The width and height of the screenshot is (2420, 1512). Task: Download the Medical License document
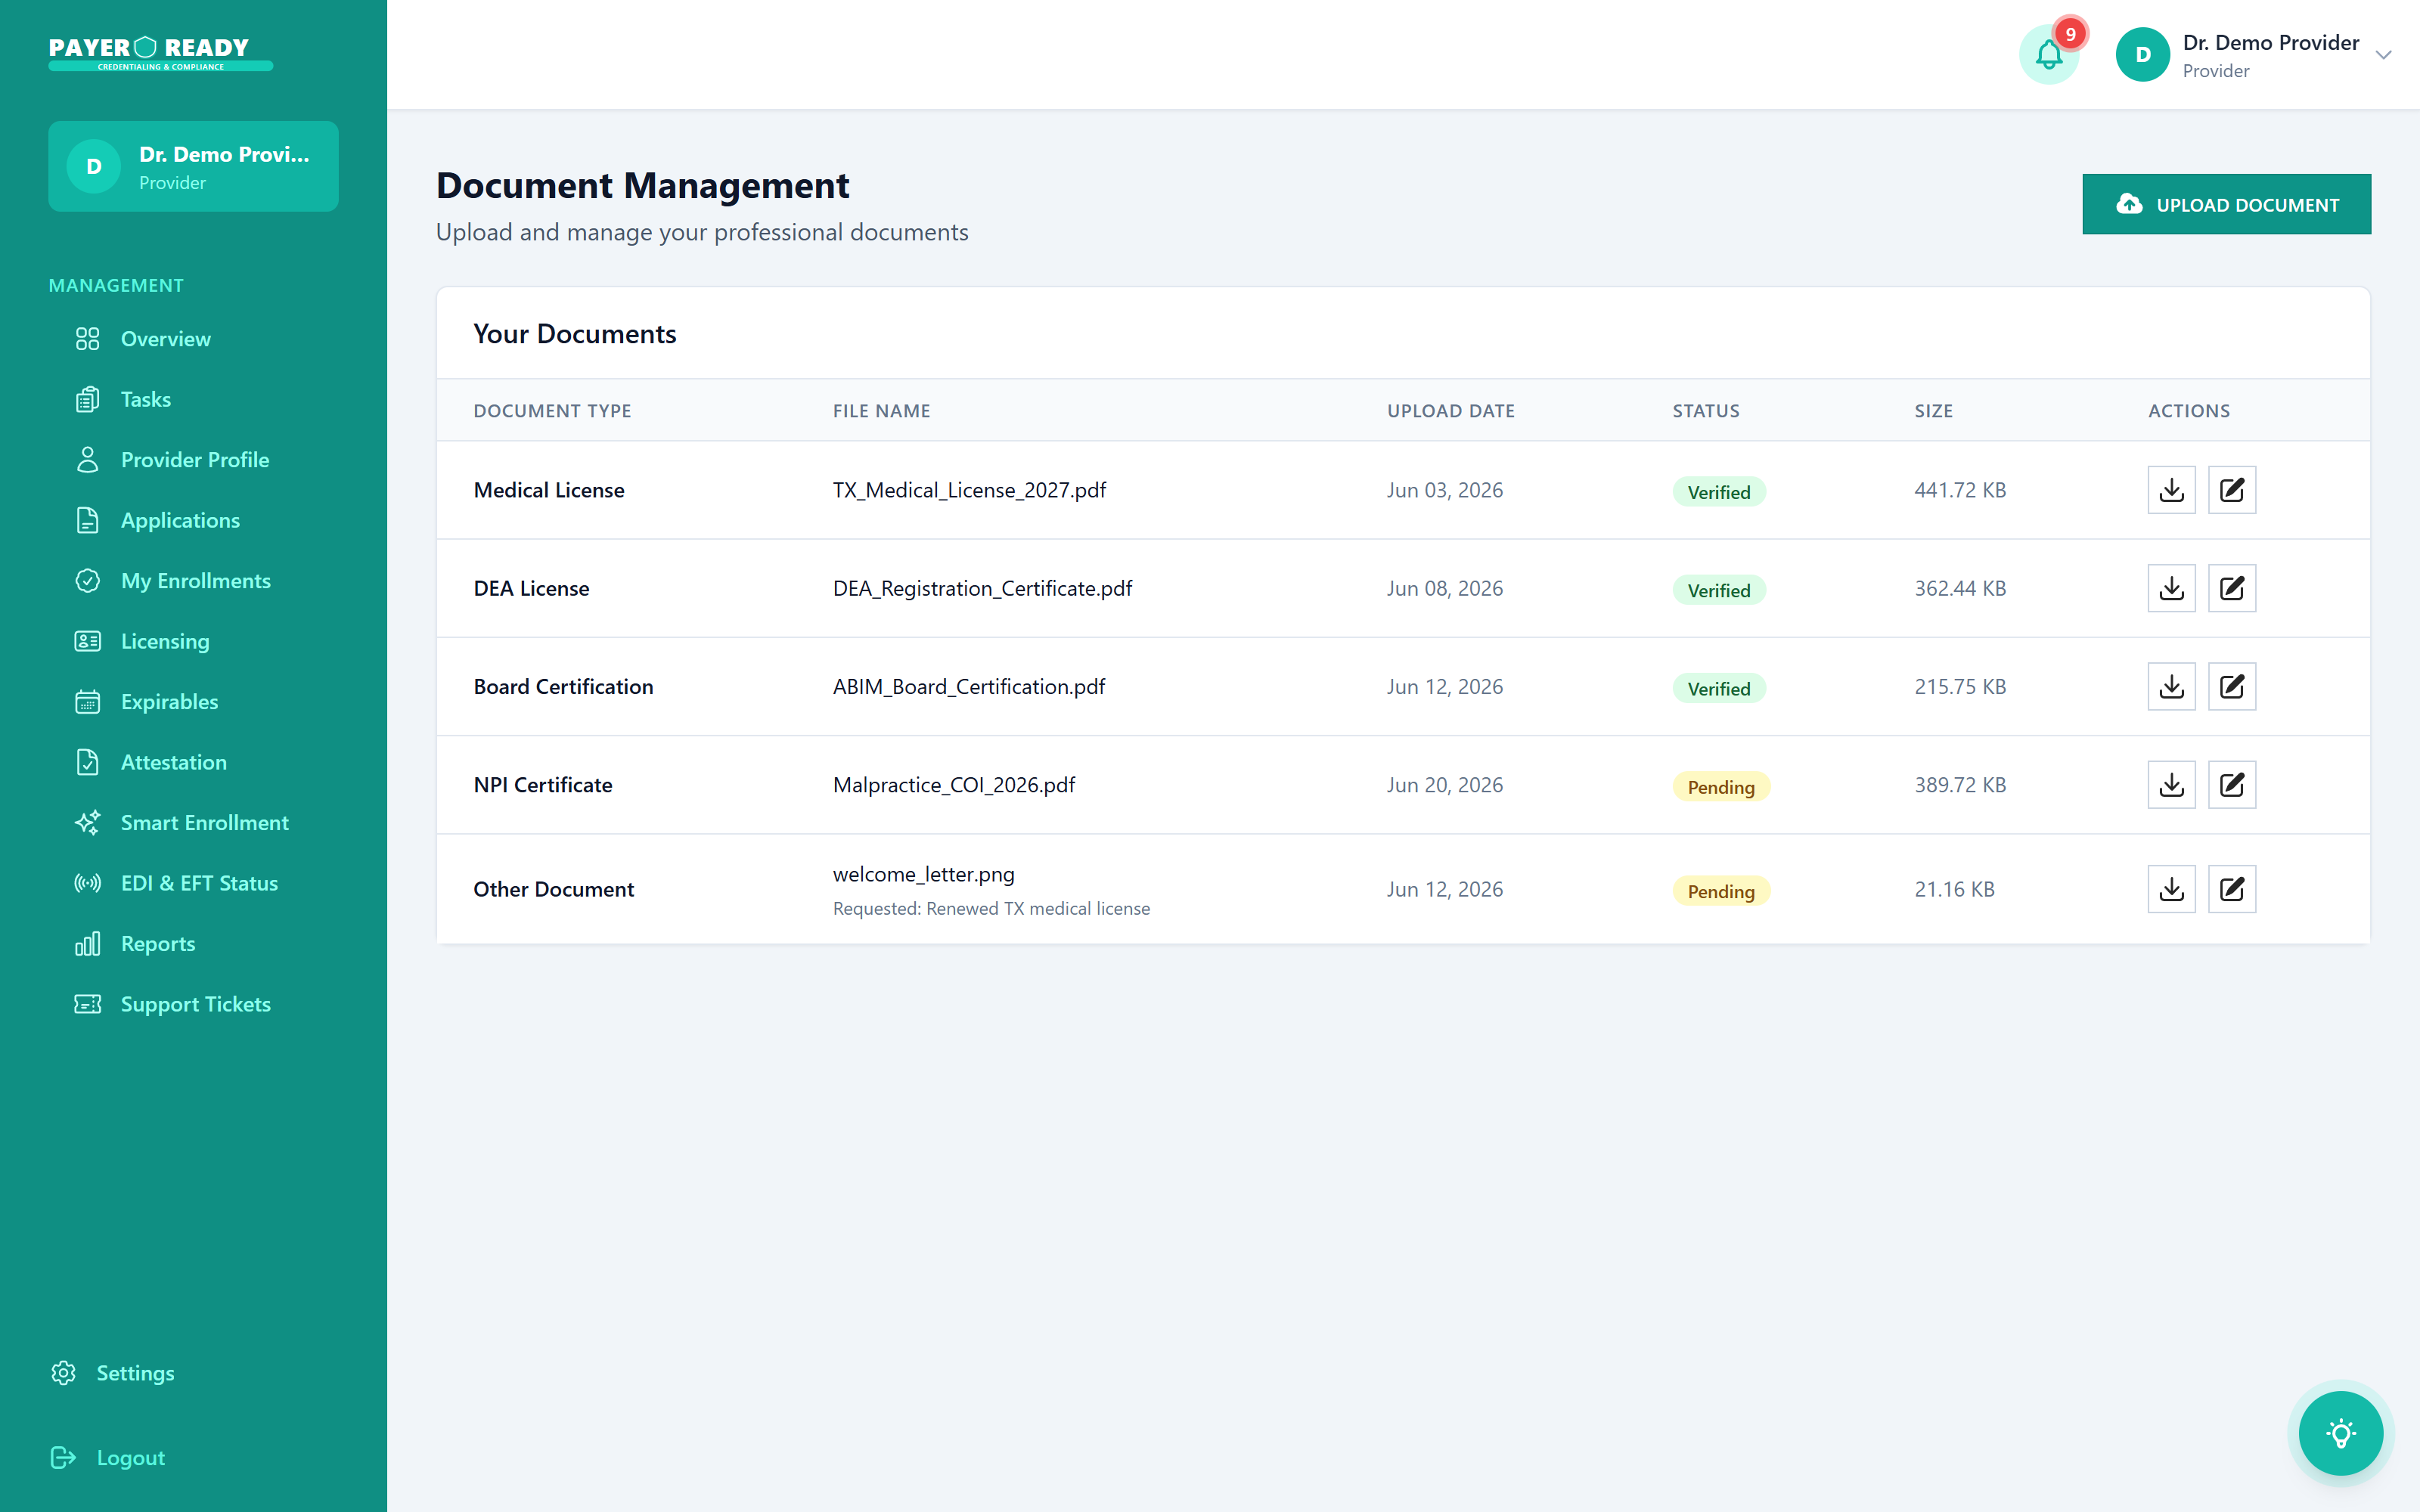click(x=2171, y=490)
